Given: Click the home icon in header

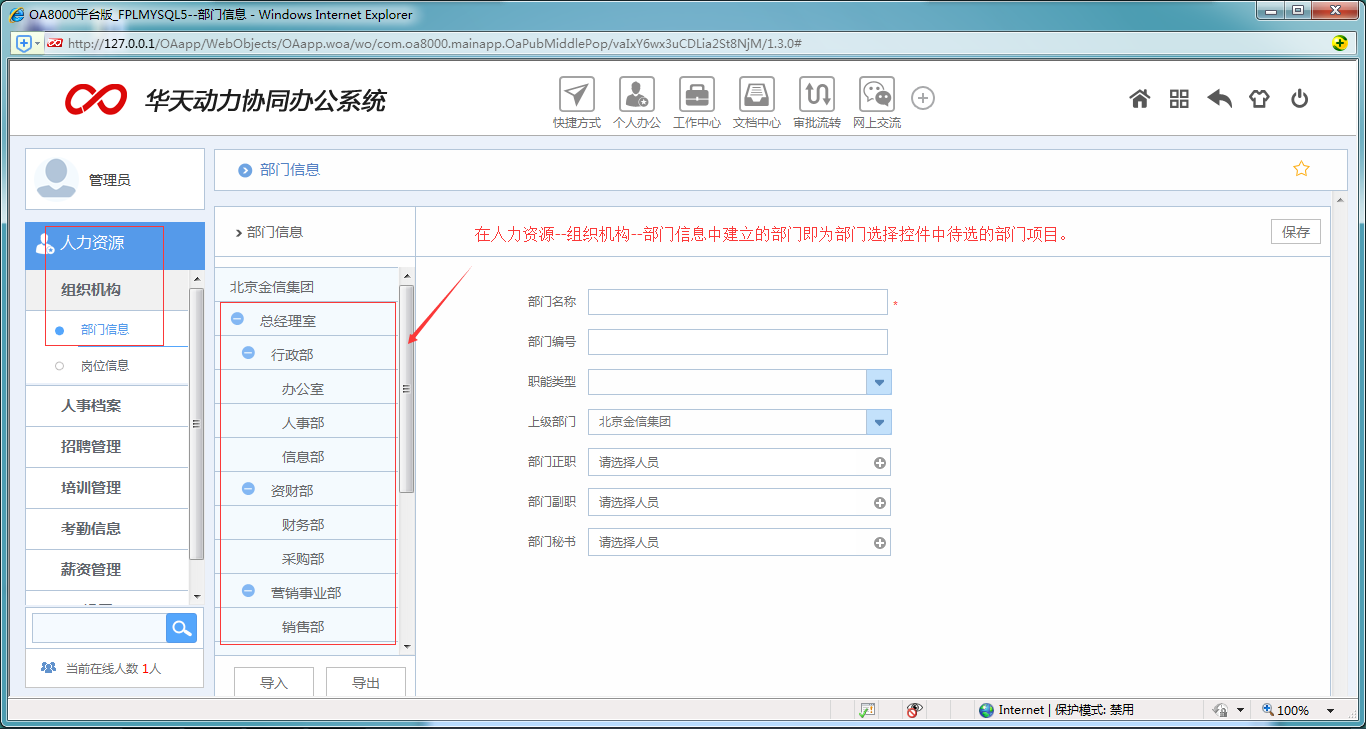Looking at the screenshot, I should click(x=1139, y=99).
